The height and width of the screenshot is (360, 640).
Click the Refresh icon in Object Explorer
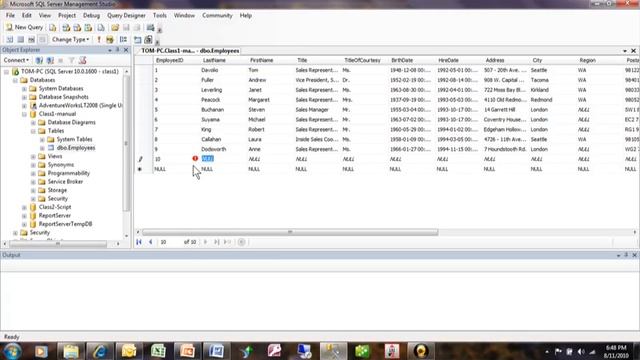pos(82,60)
